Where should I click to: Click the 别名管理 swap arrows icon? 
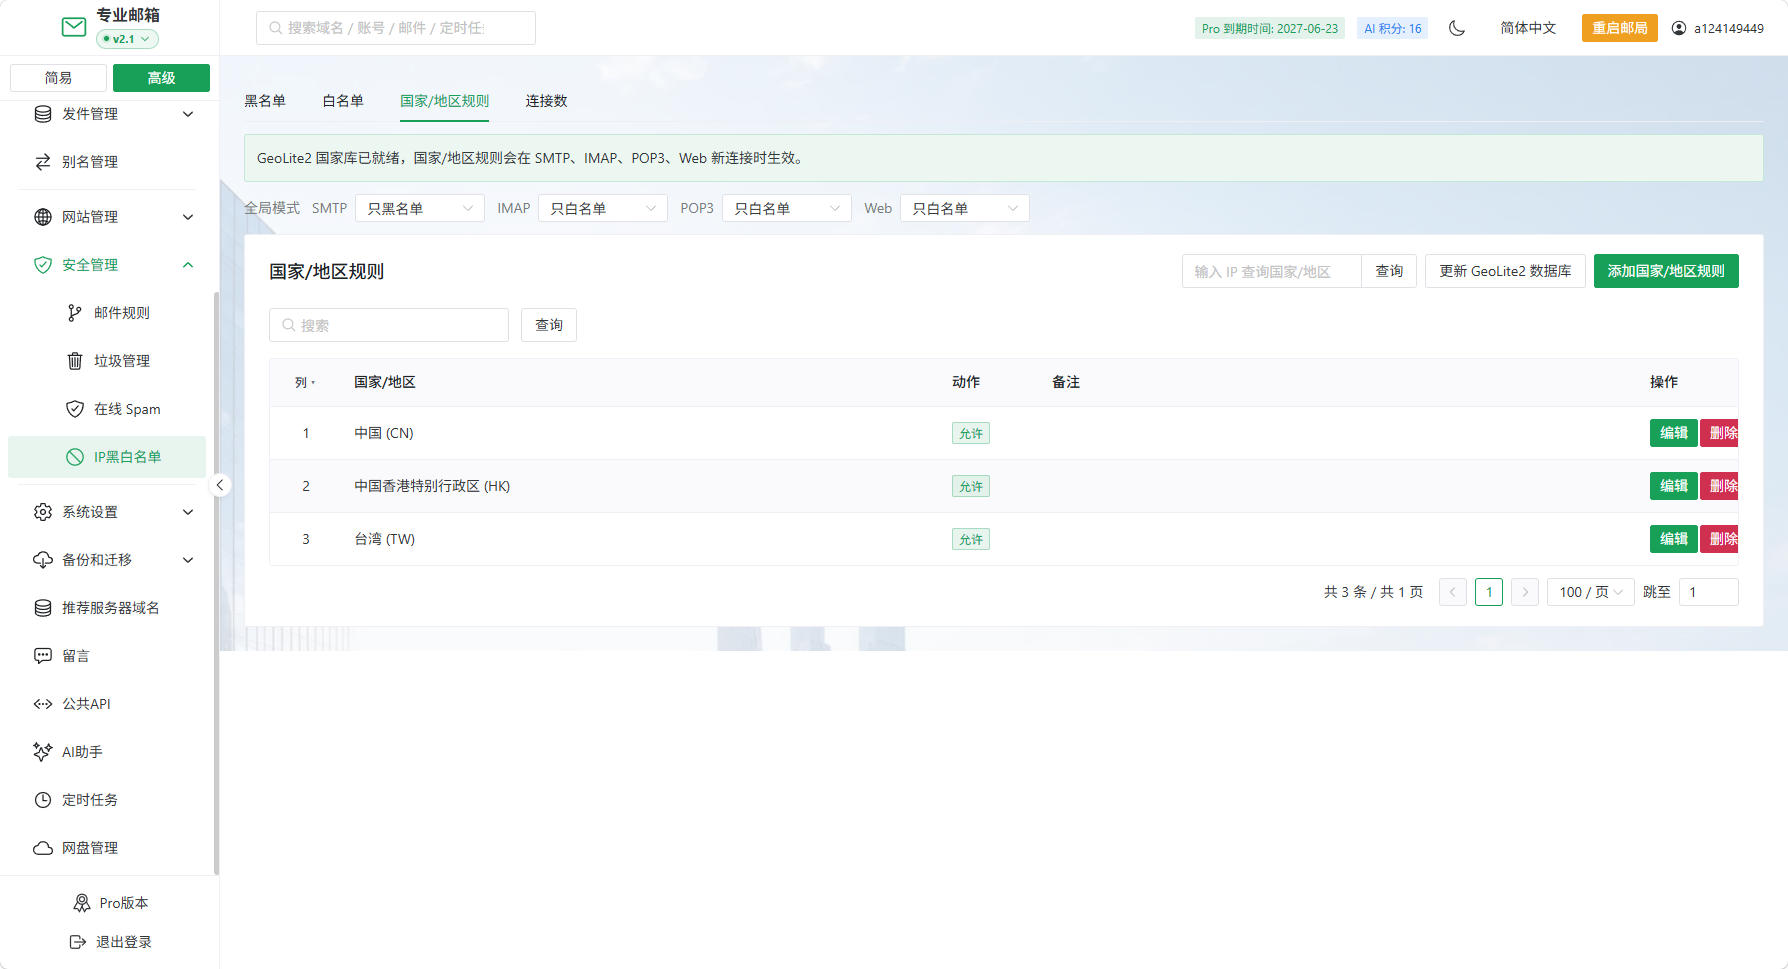coord(43,162)
